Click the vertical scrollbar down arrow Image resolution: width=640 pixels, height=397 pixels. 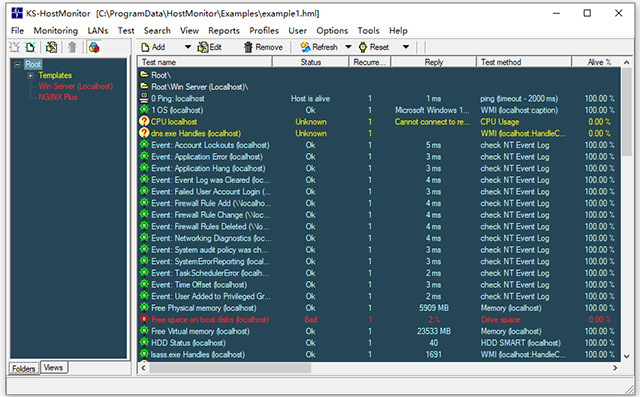(x=627, y=356)
